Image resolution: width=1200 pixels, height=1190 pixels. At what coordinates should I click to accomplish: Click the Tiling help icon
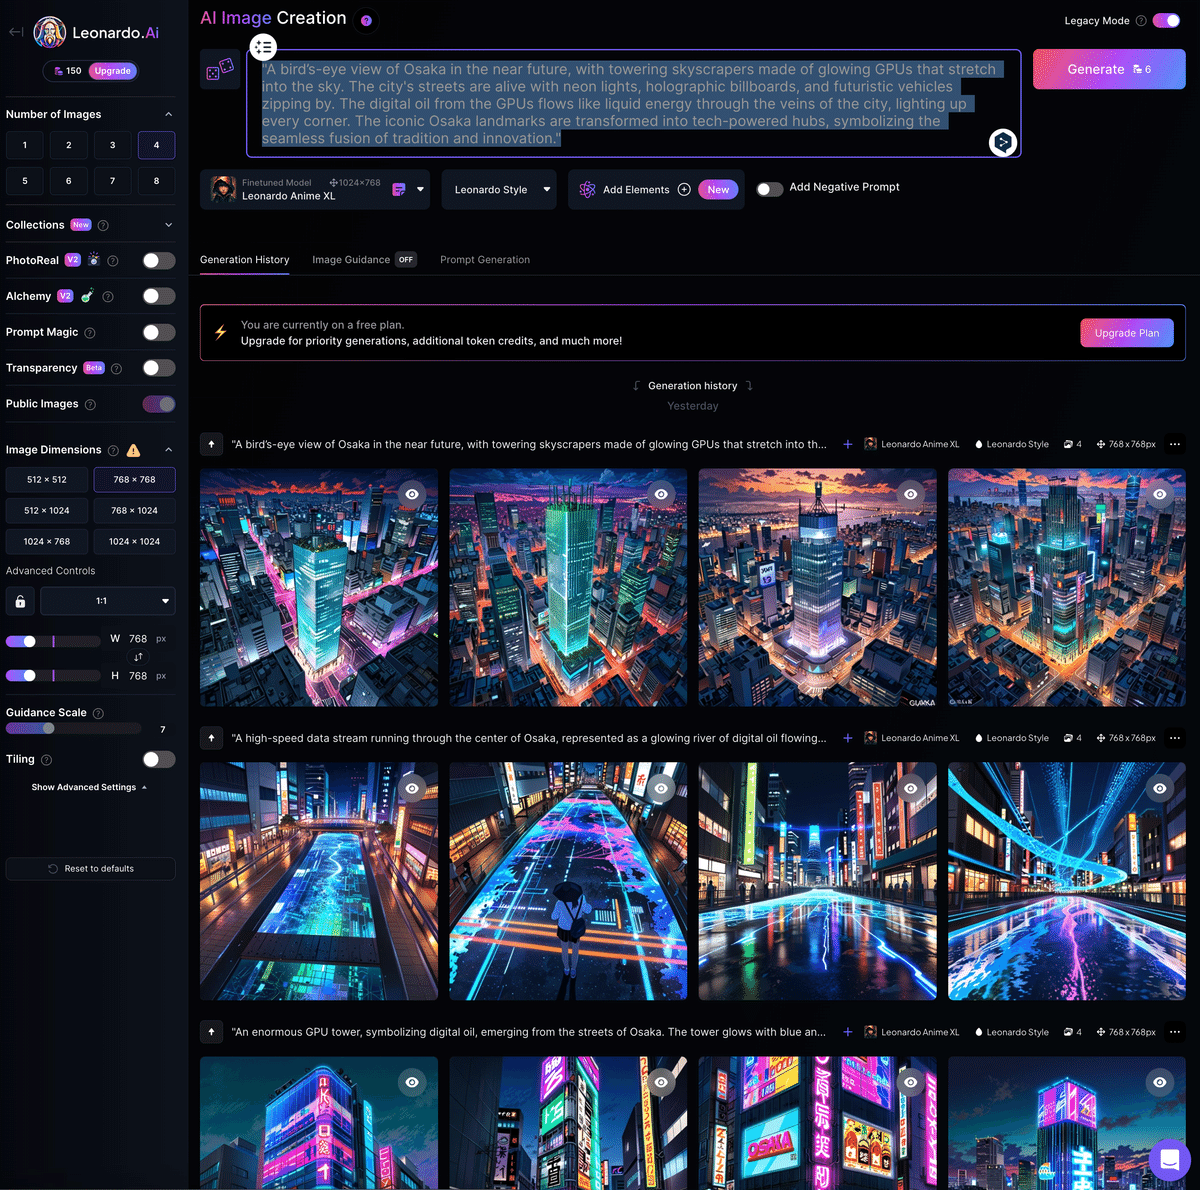(47, 760)
